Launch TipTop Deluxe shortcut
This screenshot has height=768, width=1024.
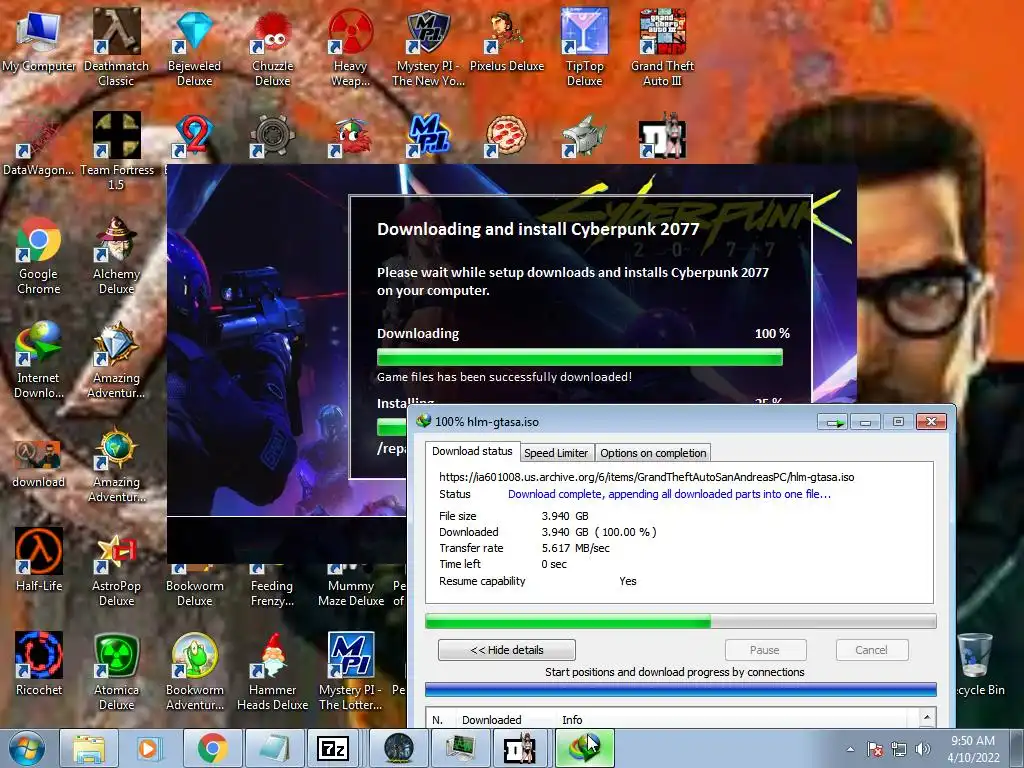tap(584, 48)
